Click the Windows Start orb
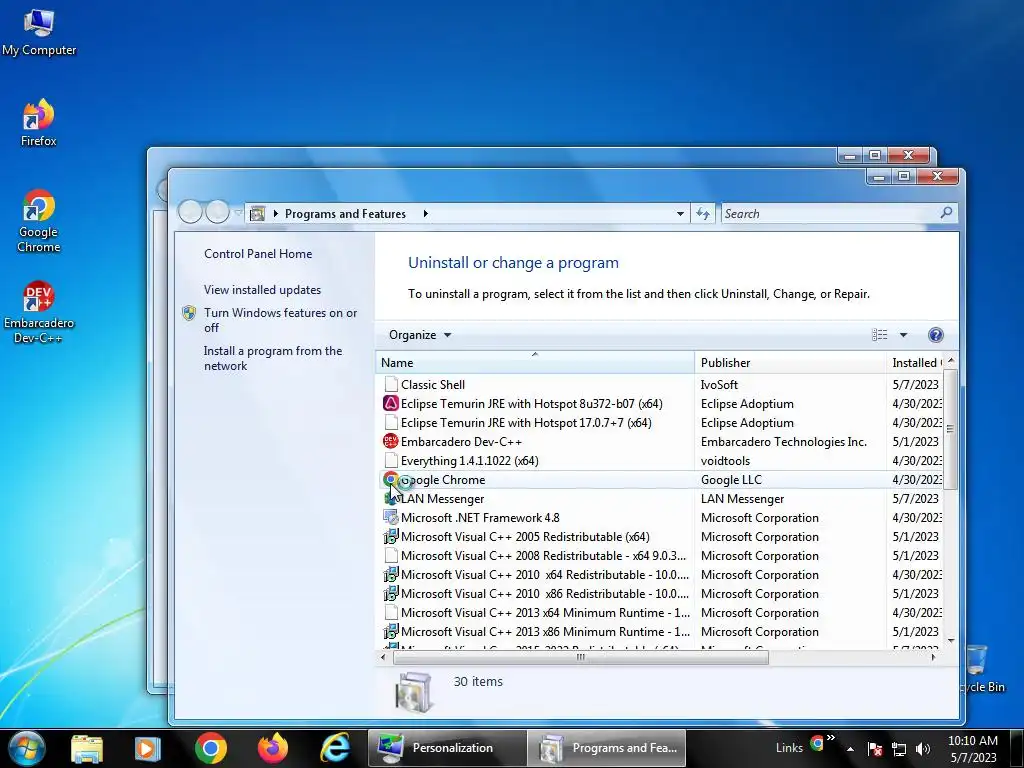This screenshot has height=768, width=1024. click(x=27, y=748)
